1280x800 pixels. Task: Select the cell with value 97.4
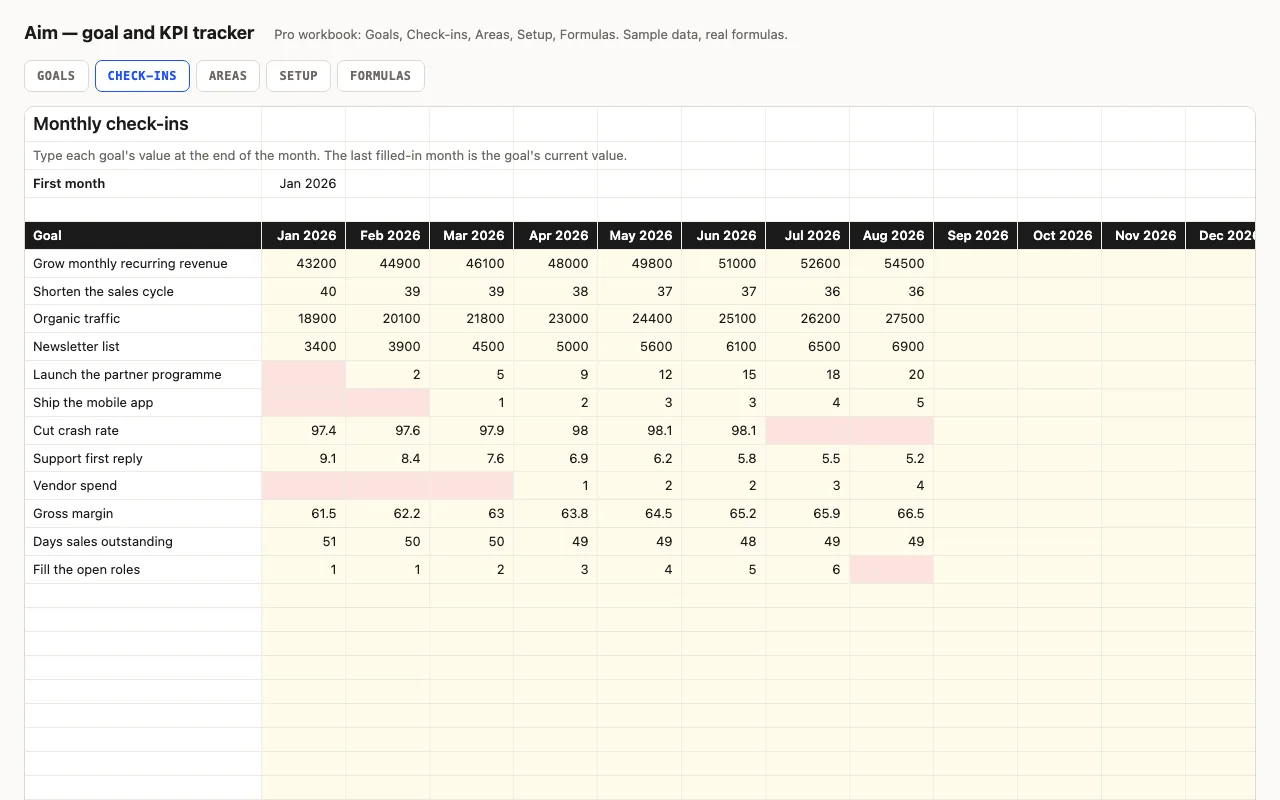[304, 431]
